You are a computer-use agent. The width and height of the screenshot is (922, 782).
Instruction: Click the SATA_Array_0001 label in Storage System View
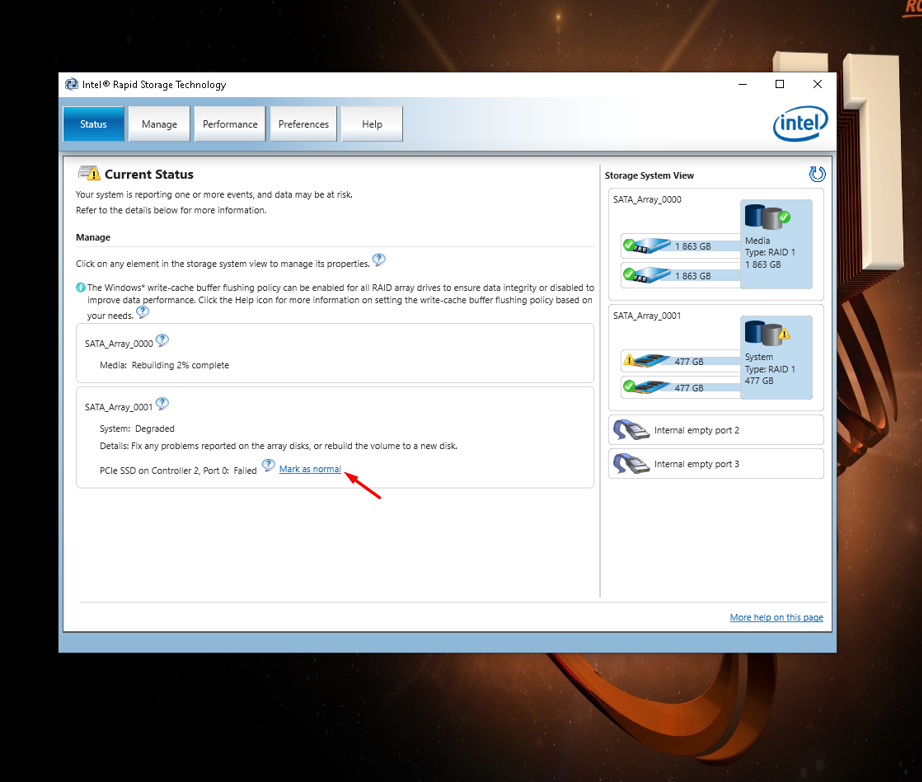pyautogui.click(x=647, y=316)
